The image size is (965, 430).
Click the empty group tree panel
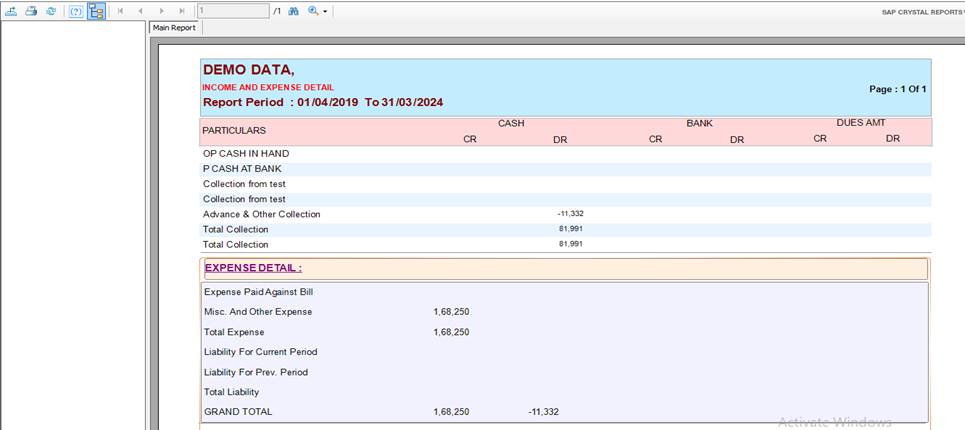pos(73,220)
